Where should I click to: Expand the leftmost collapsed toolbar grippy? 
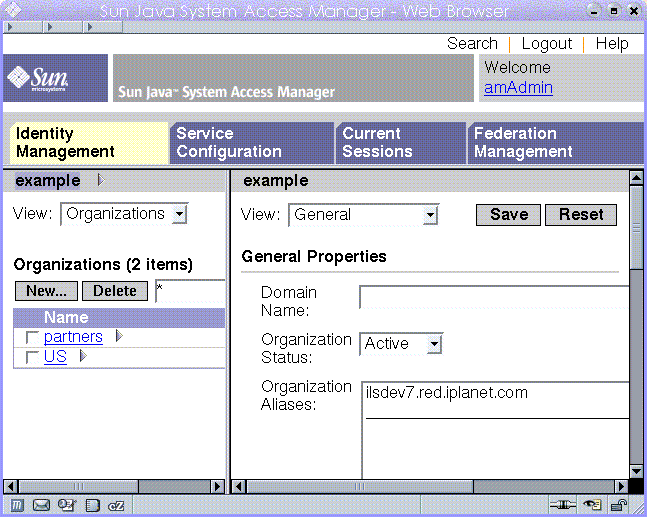click(x=23, y=27)
